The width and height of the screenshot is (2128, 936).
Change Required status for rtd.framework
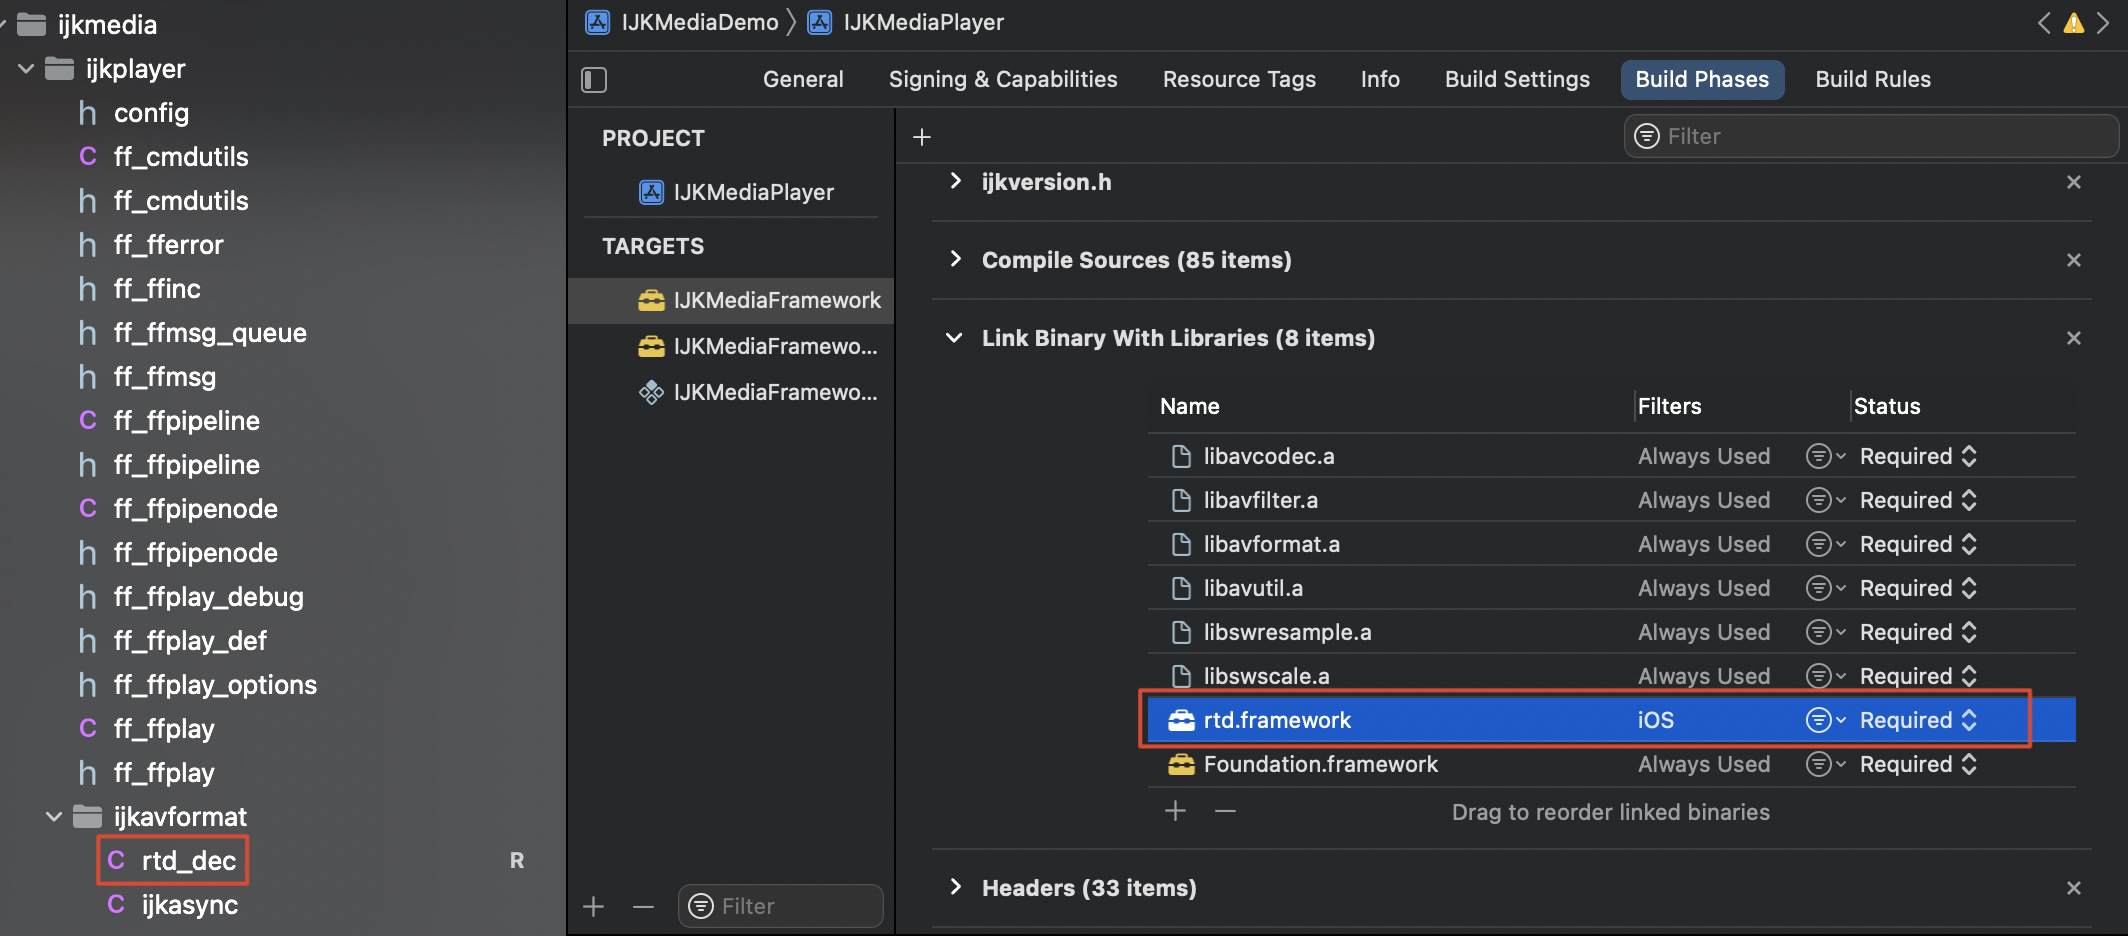point(1918,720)
